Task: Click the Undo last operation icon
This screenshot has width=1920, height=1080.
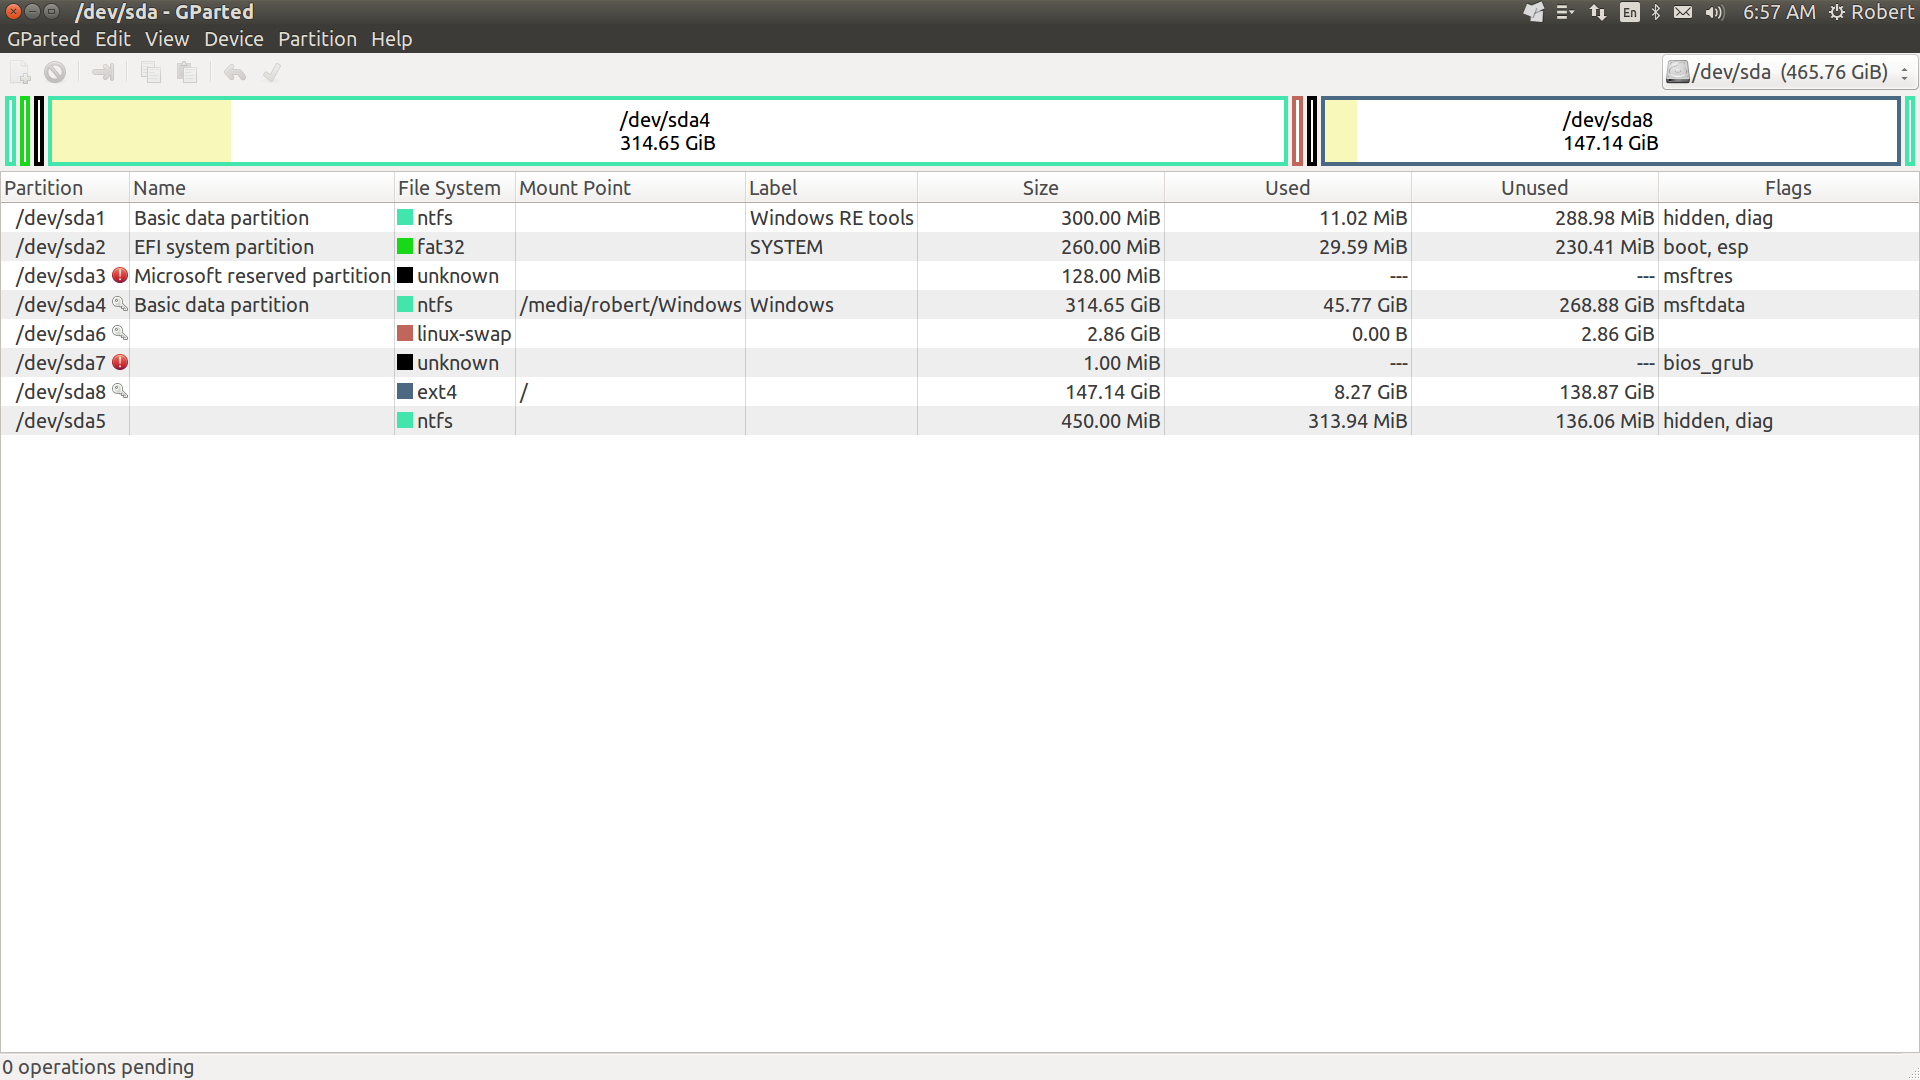Action: click(235, 72)
